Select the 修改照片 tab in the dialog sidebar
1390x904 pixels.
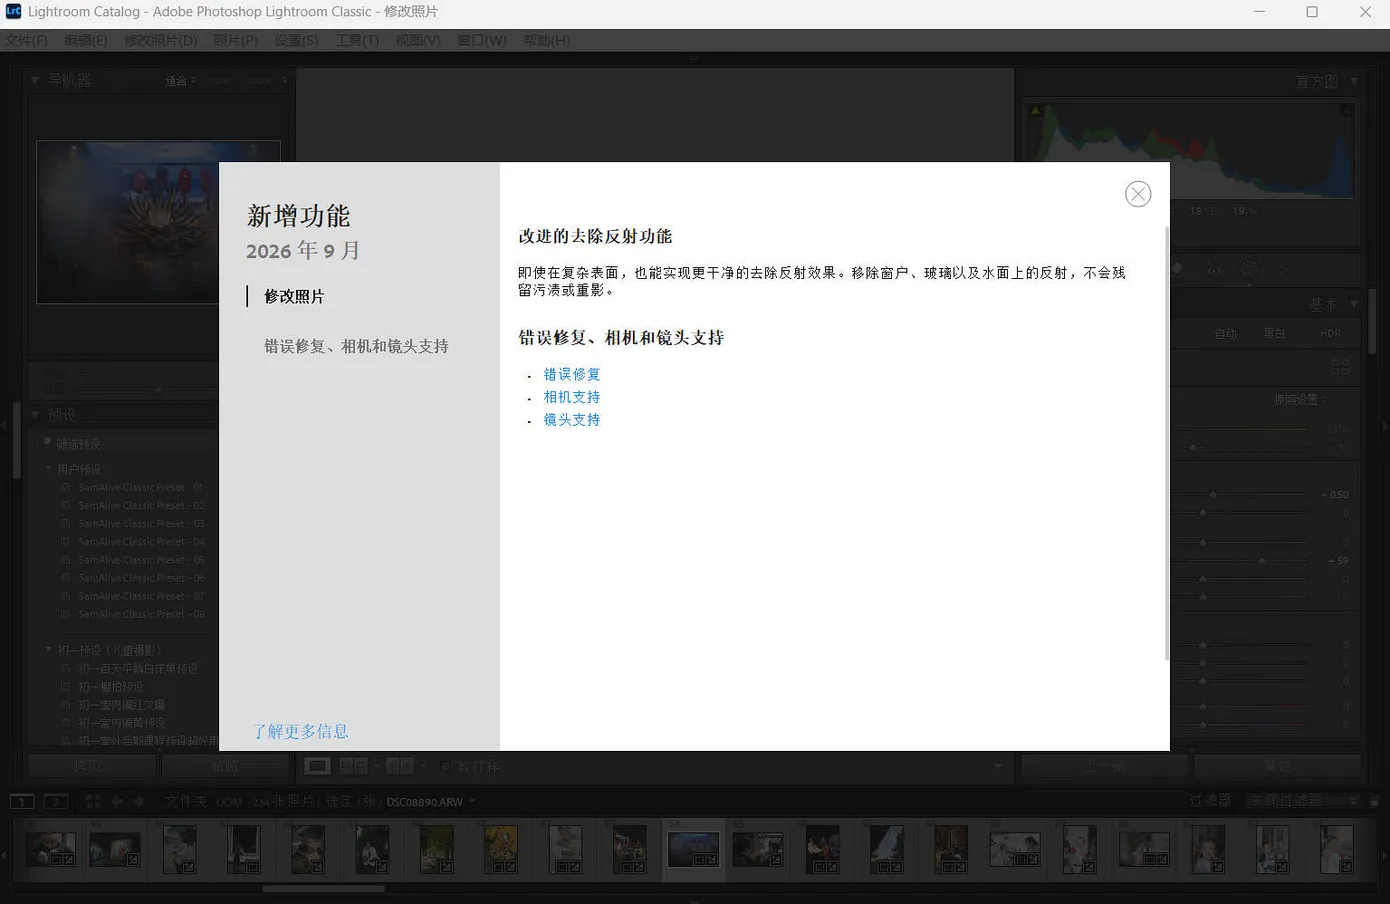tap(294, 296)
